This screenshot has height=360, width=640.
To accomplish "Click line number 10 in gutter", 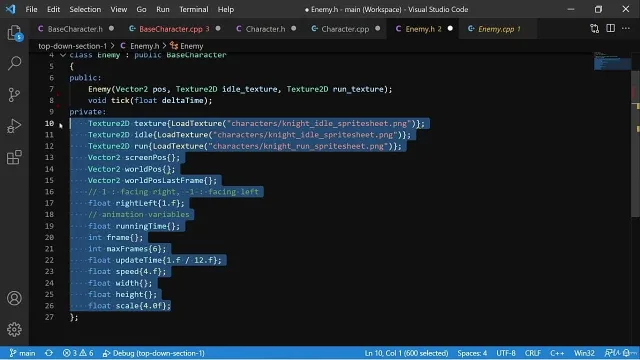I will 49,123.
